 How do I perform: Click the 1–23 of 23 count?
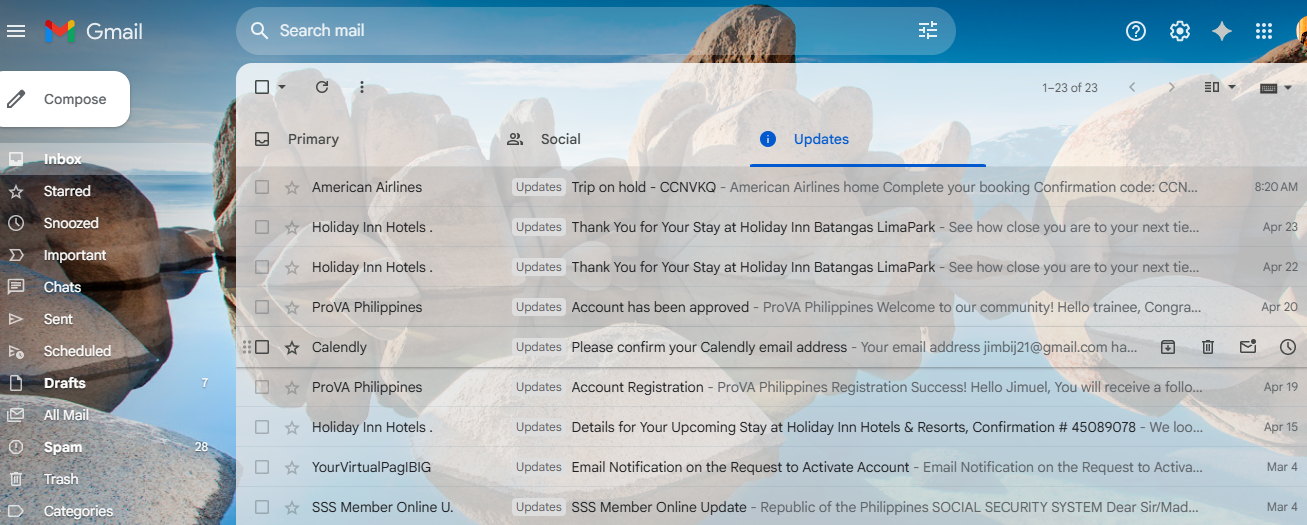point(1070,88)
